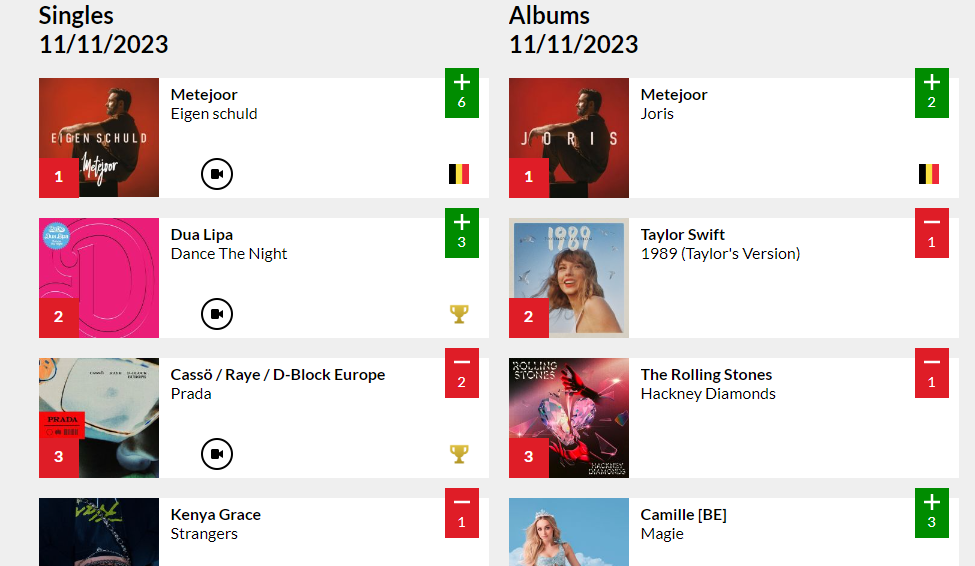Open the 1989 Taylor's Version album cover
Viewport: 975px width, 566px height.
tap(569, 277)
